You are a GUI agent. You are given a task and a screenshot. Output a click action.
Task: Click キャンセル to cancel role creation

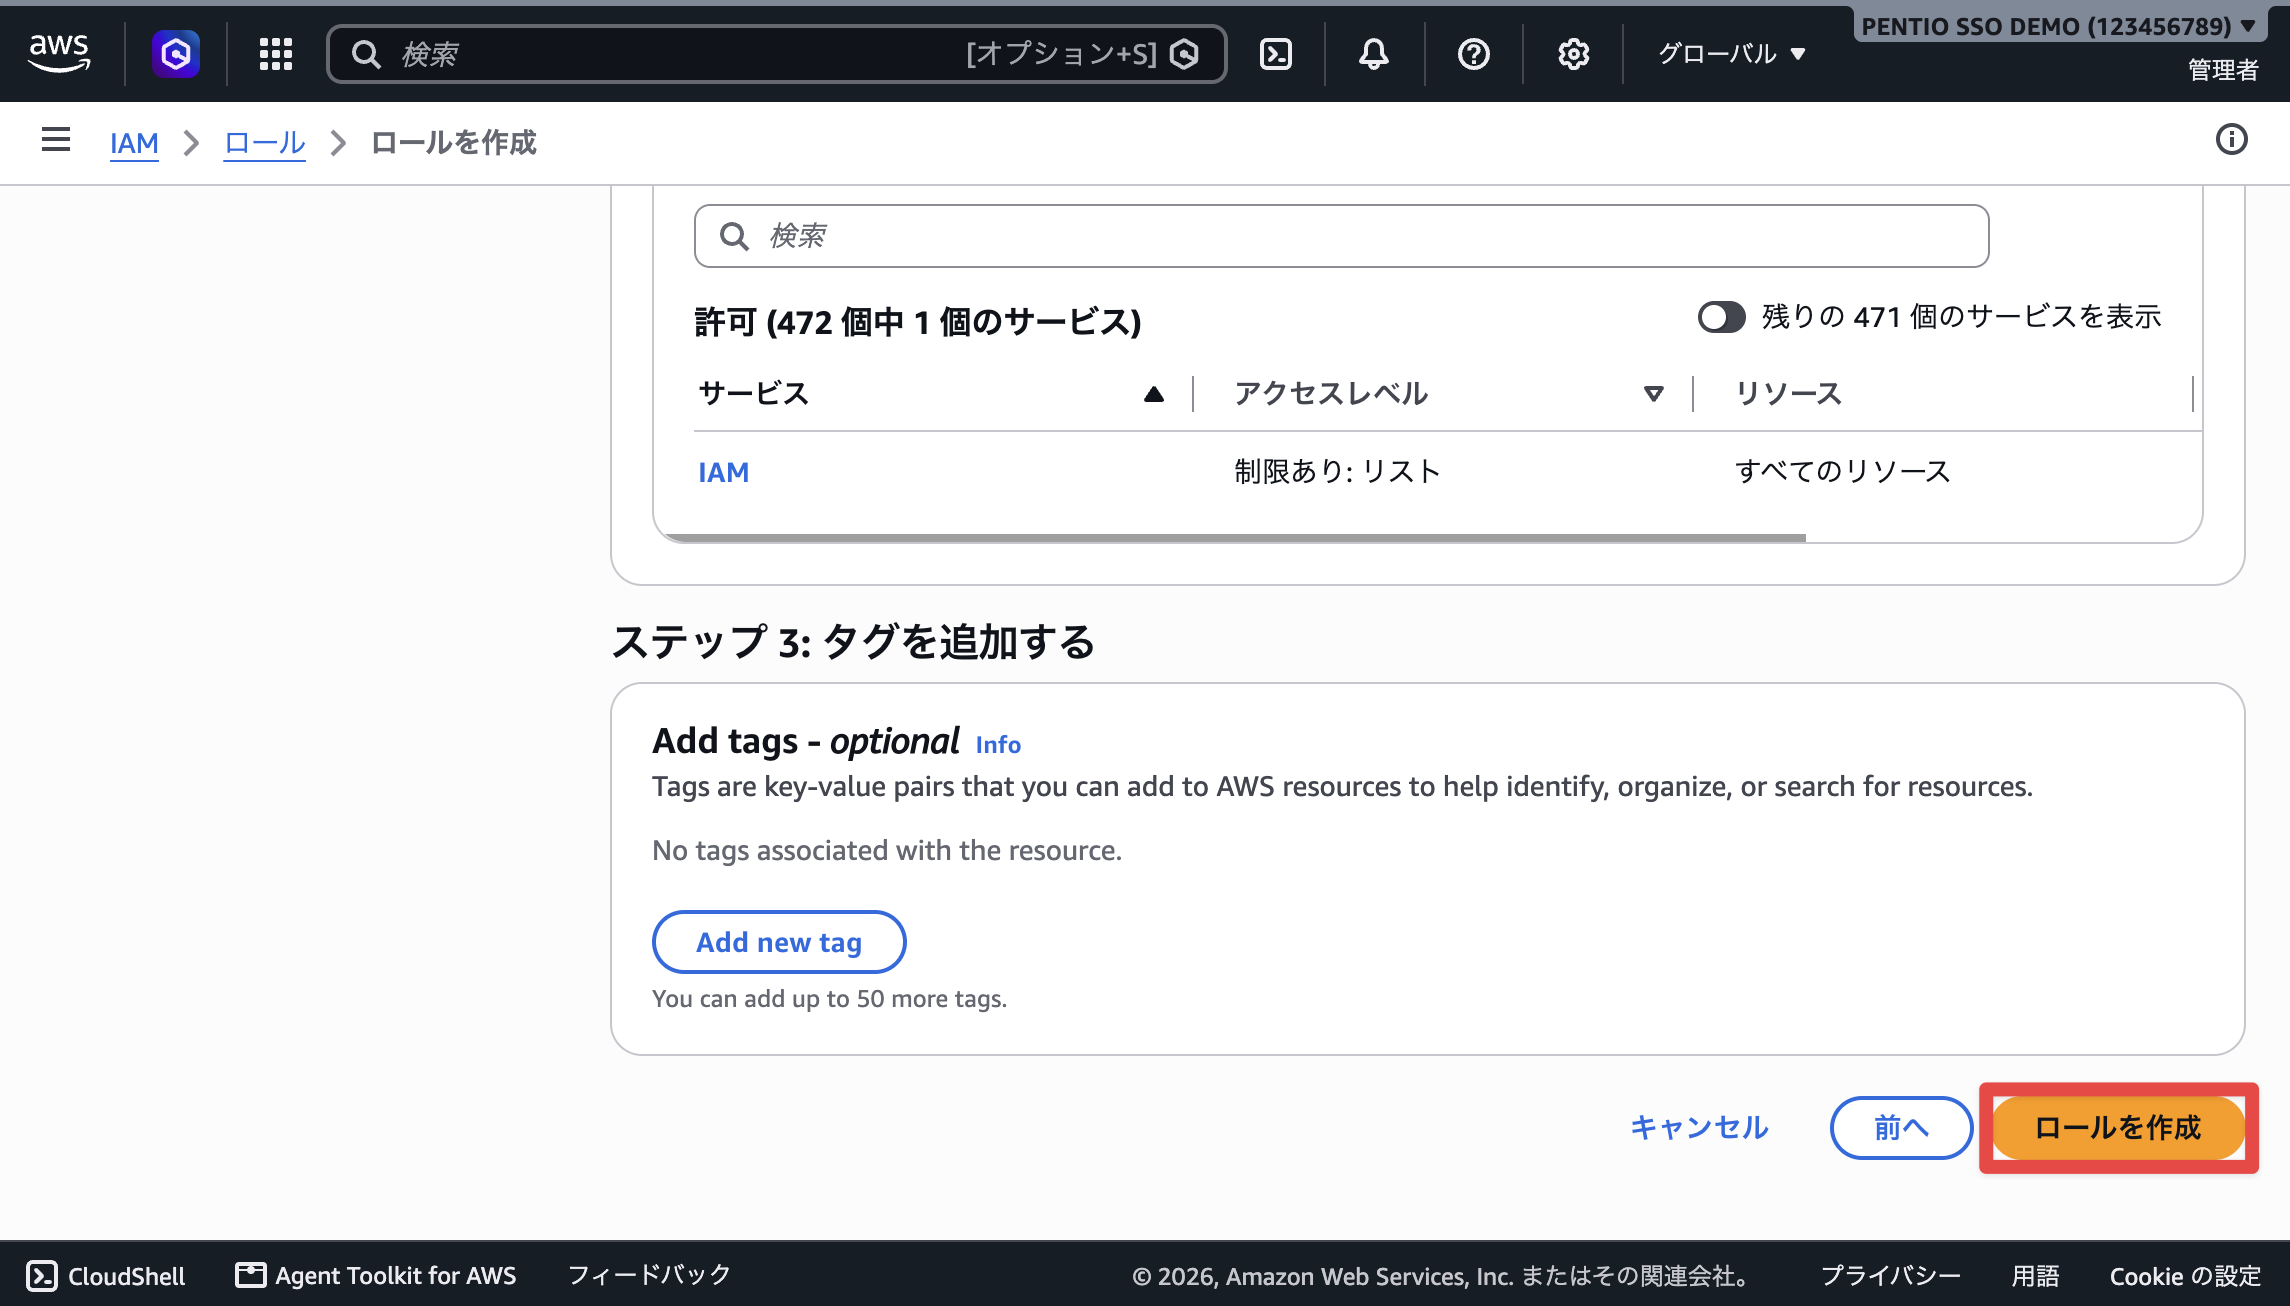(1699, 1128)
